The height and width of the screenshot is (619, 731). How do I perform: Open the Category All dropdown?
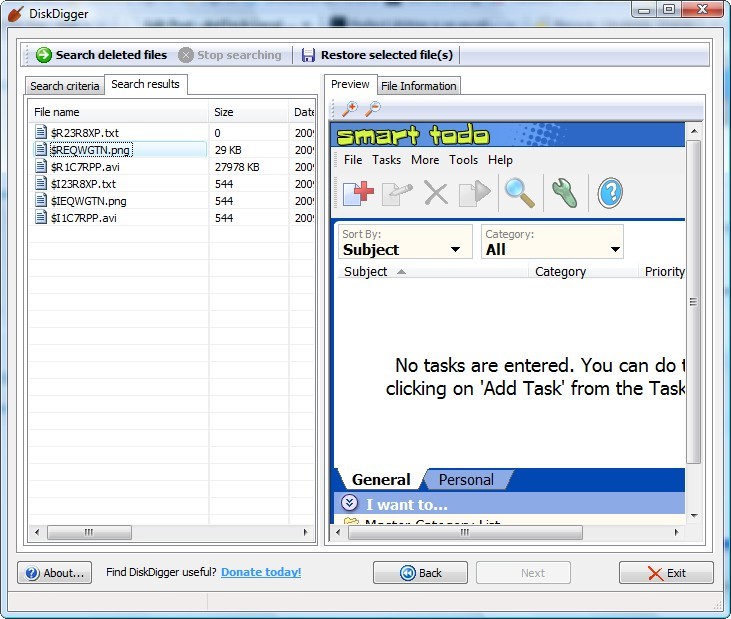tap(552, 241)
